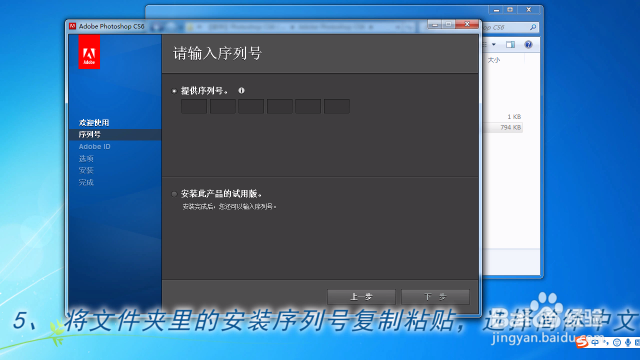Open the view options dropdown arrow in the Explorer window

pos(493,44)
